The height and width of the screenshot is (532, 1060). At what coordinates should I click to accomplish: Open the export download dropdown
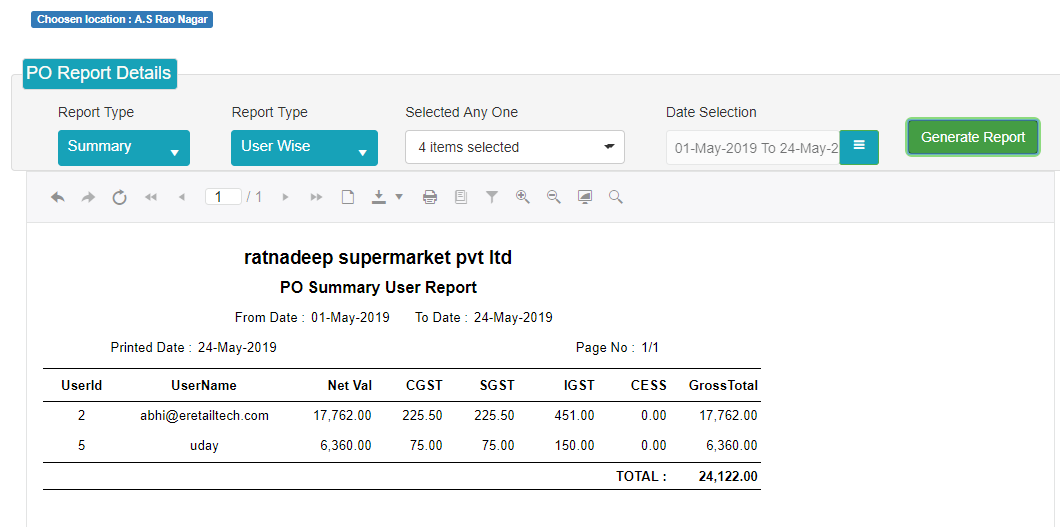[x=387, y=197]
